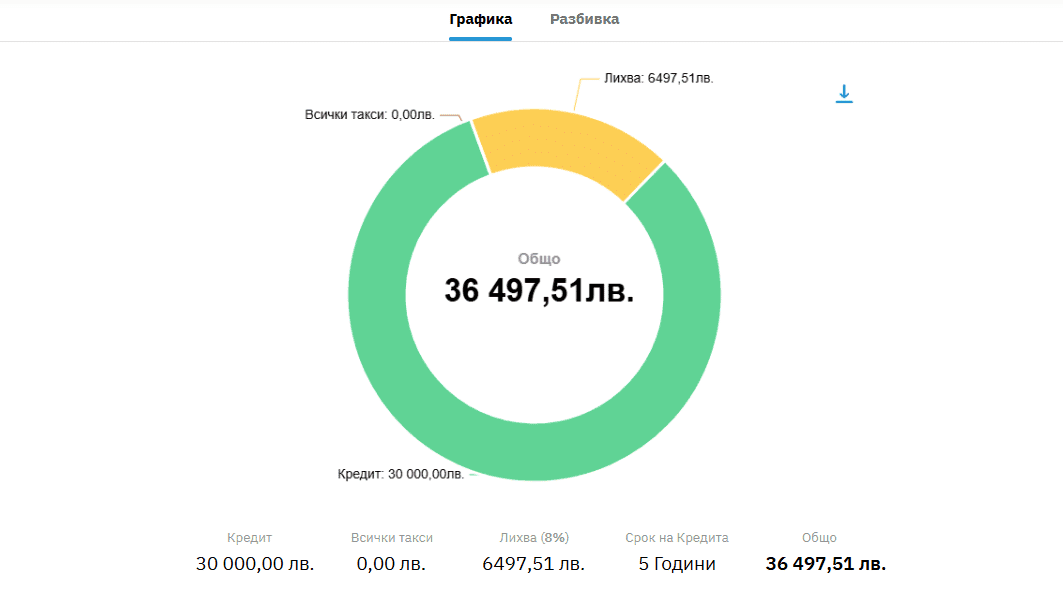Select the 30 000,00 лв. summary value

pos(255,564)
